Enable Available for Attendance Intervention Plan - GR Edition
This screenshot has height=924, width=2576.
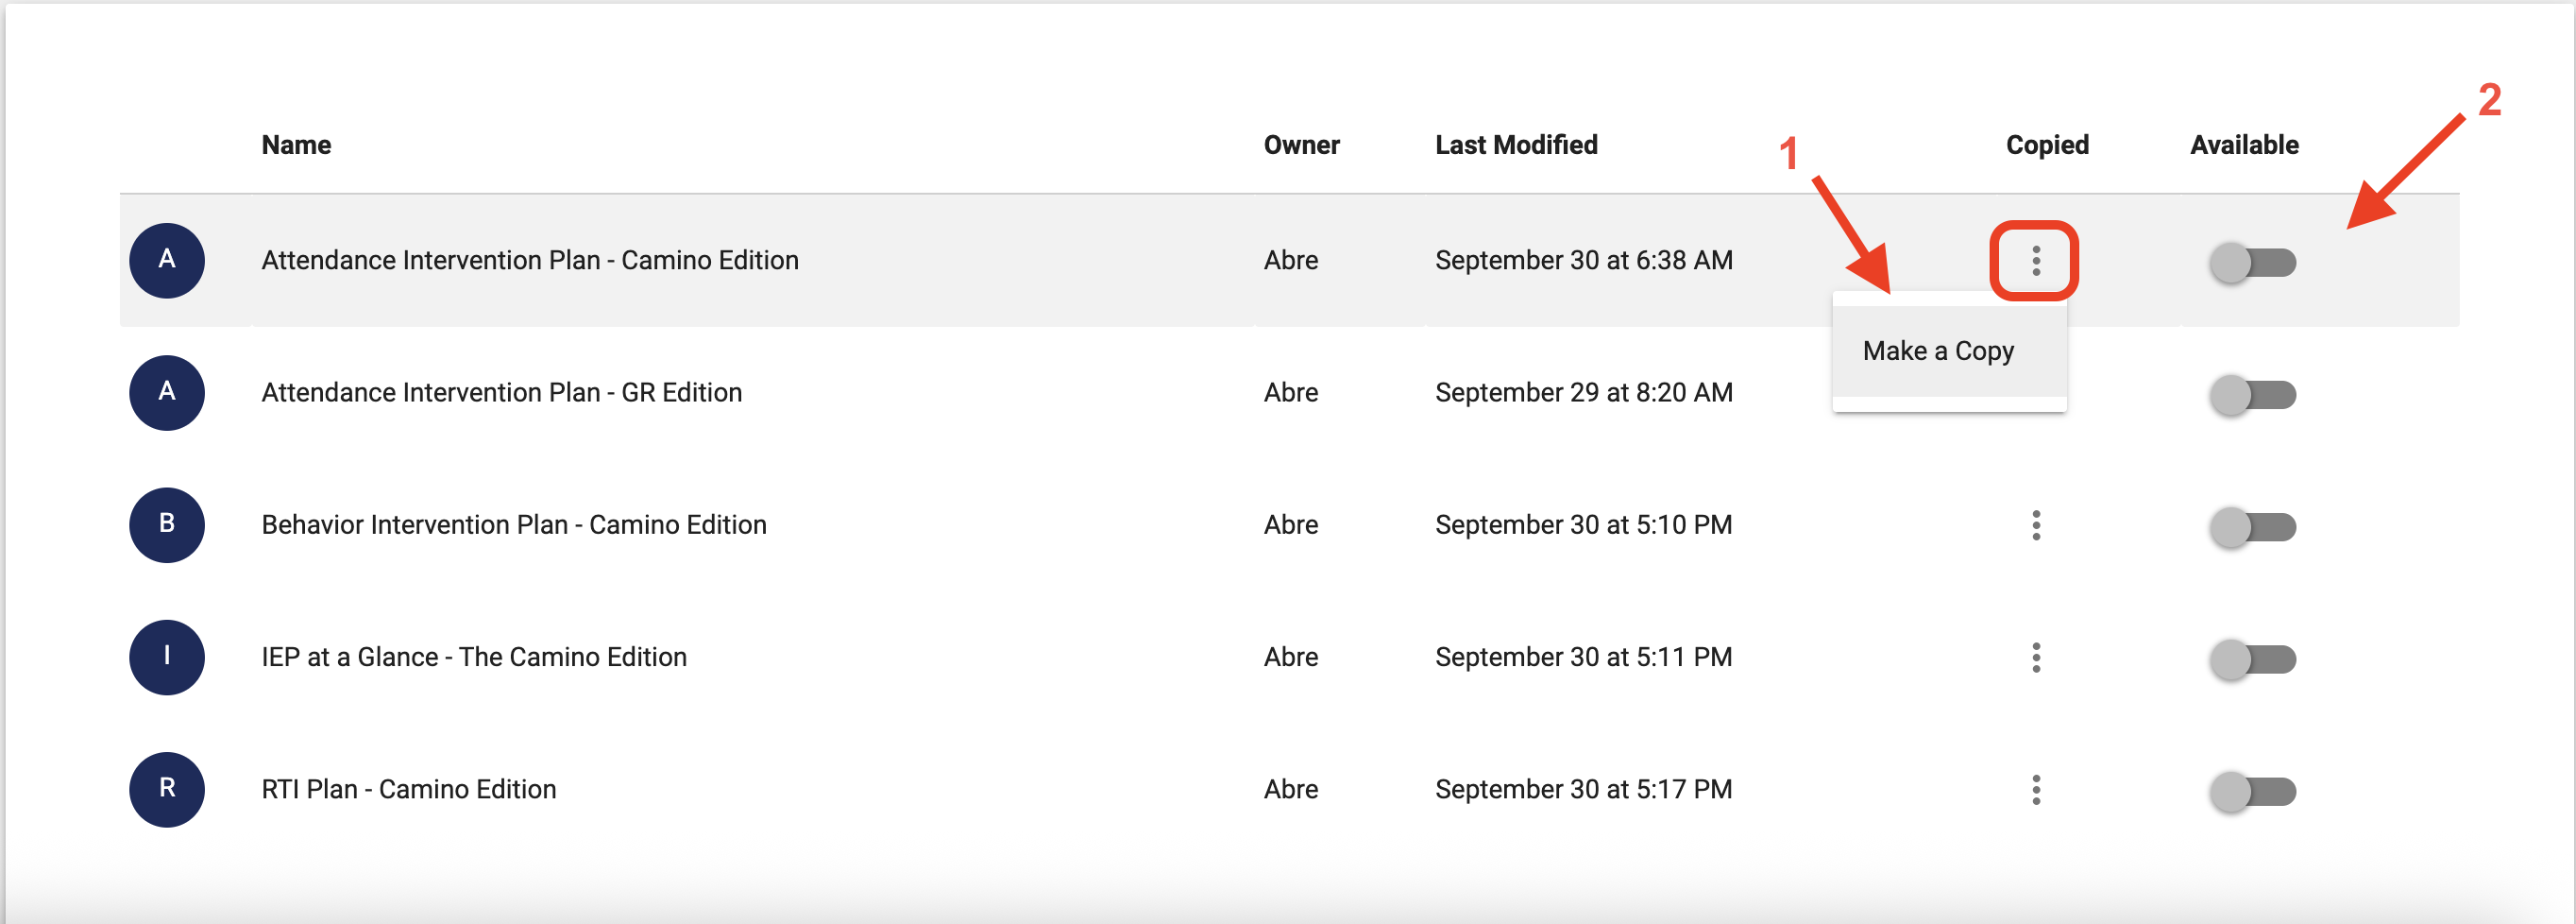(2253, 394)
